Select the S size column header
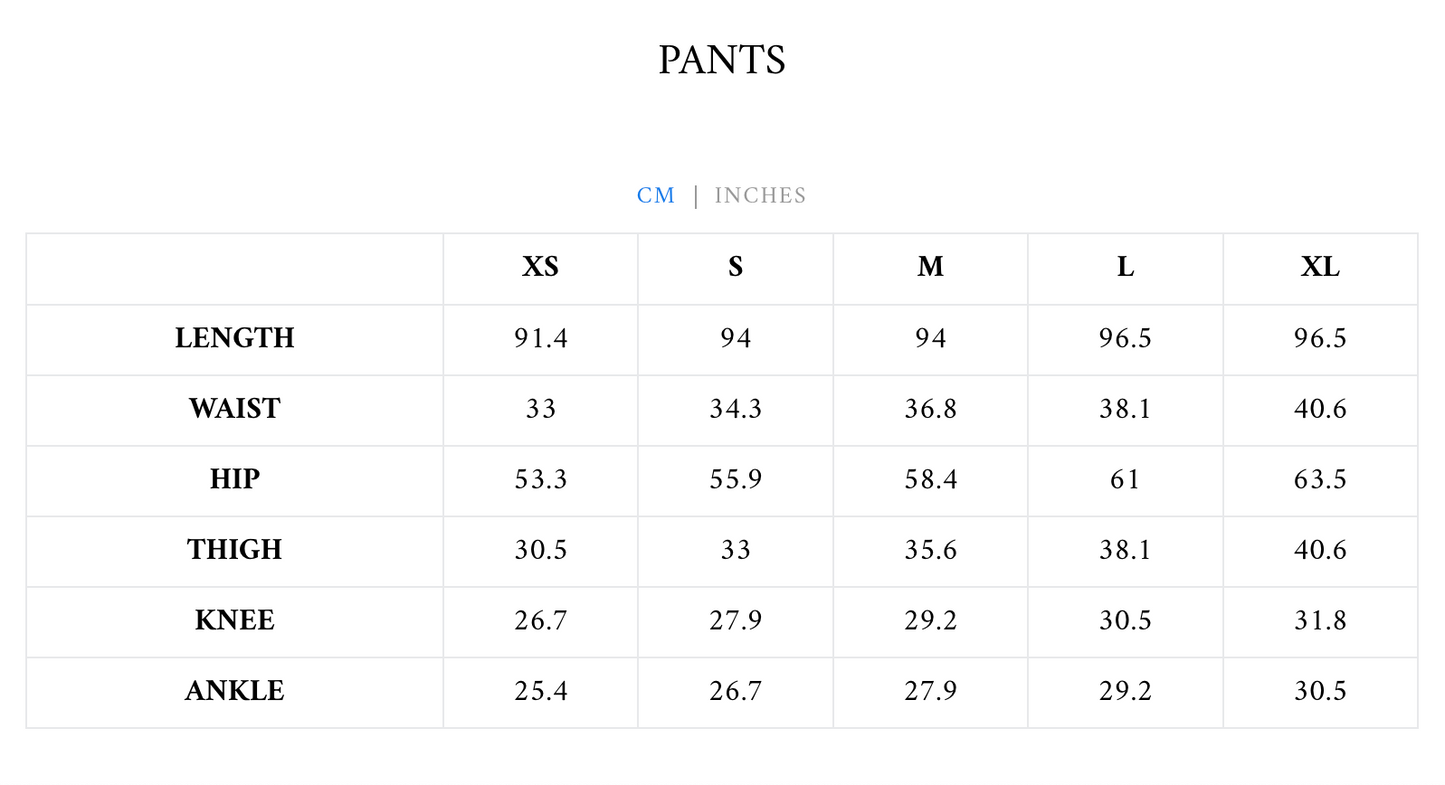The height and width of the screenshot is (785, 1445). click(735, 268)
